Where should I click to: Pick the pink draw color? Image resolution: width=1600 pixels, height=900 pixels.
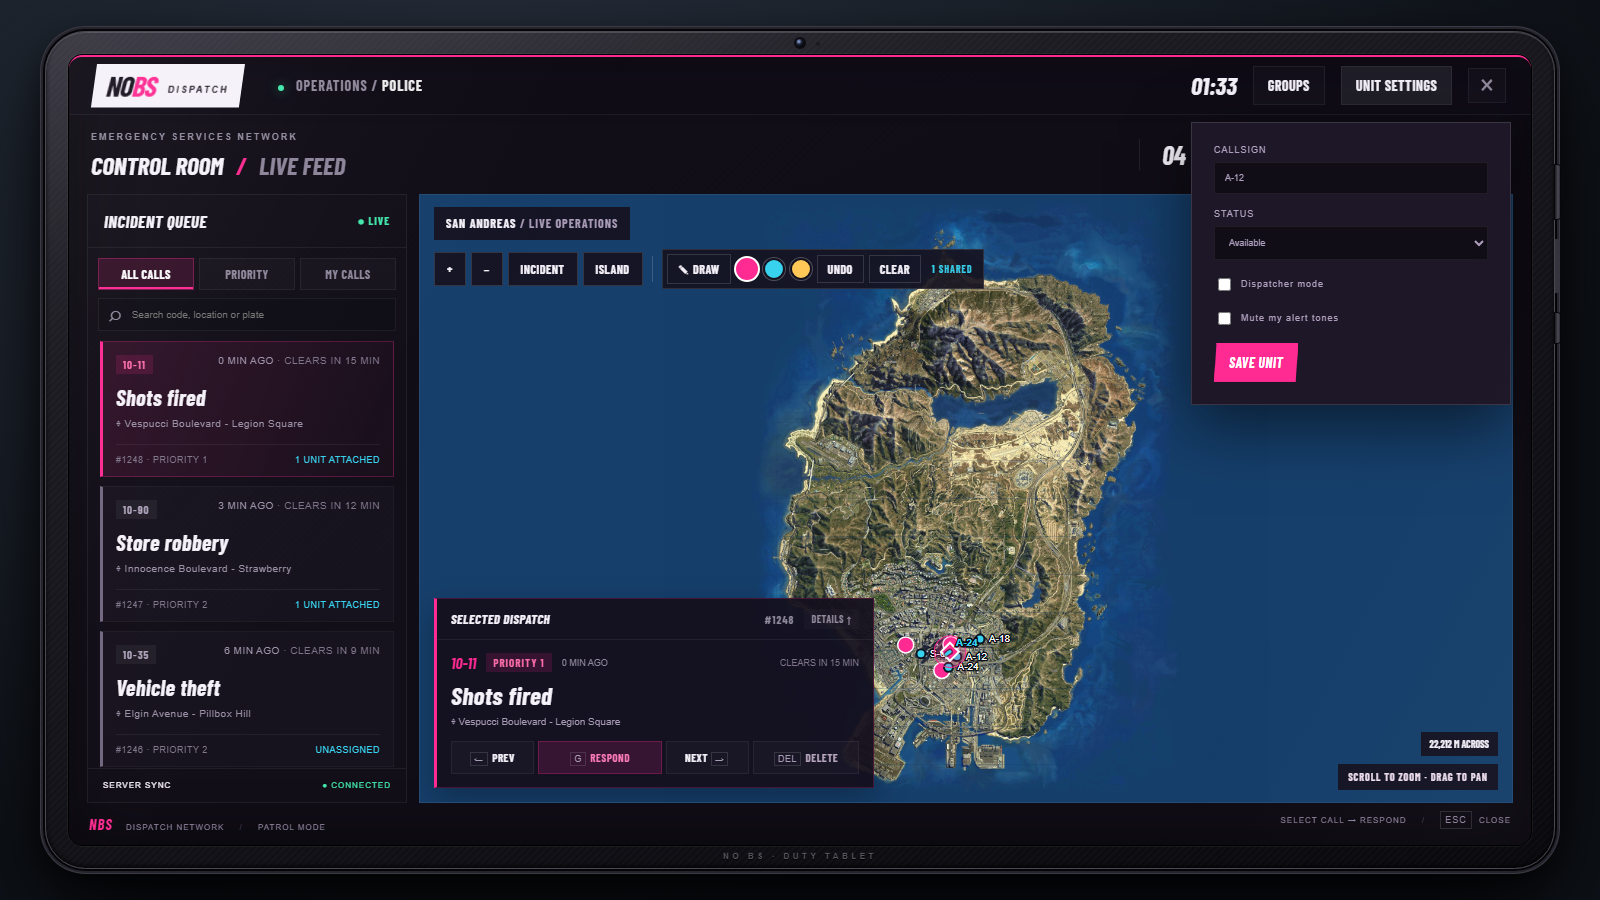point(747,269)
